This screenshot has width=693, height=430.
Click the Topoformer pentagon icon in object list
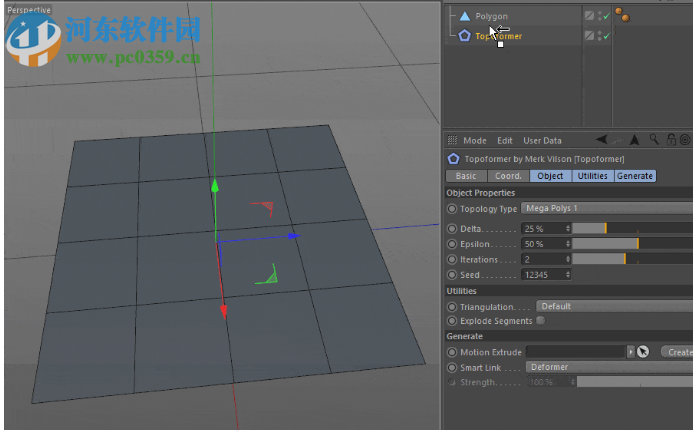pos(464,36)
